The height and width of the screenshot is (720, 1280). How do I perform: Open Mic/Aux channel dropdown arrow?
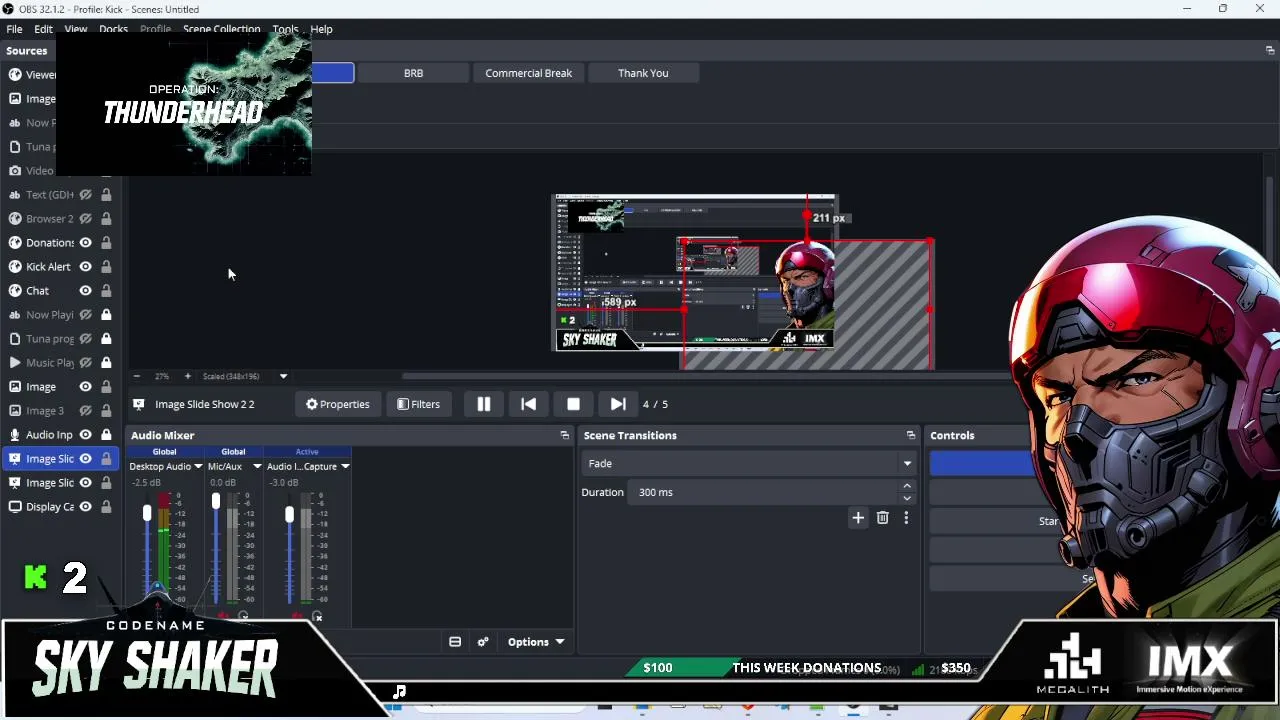257,466
